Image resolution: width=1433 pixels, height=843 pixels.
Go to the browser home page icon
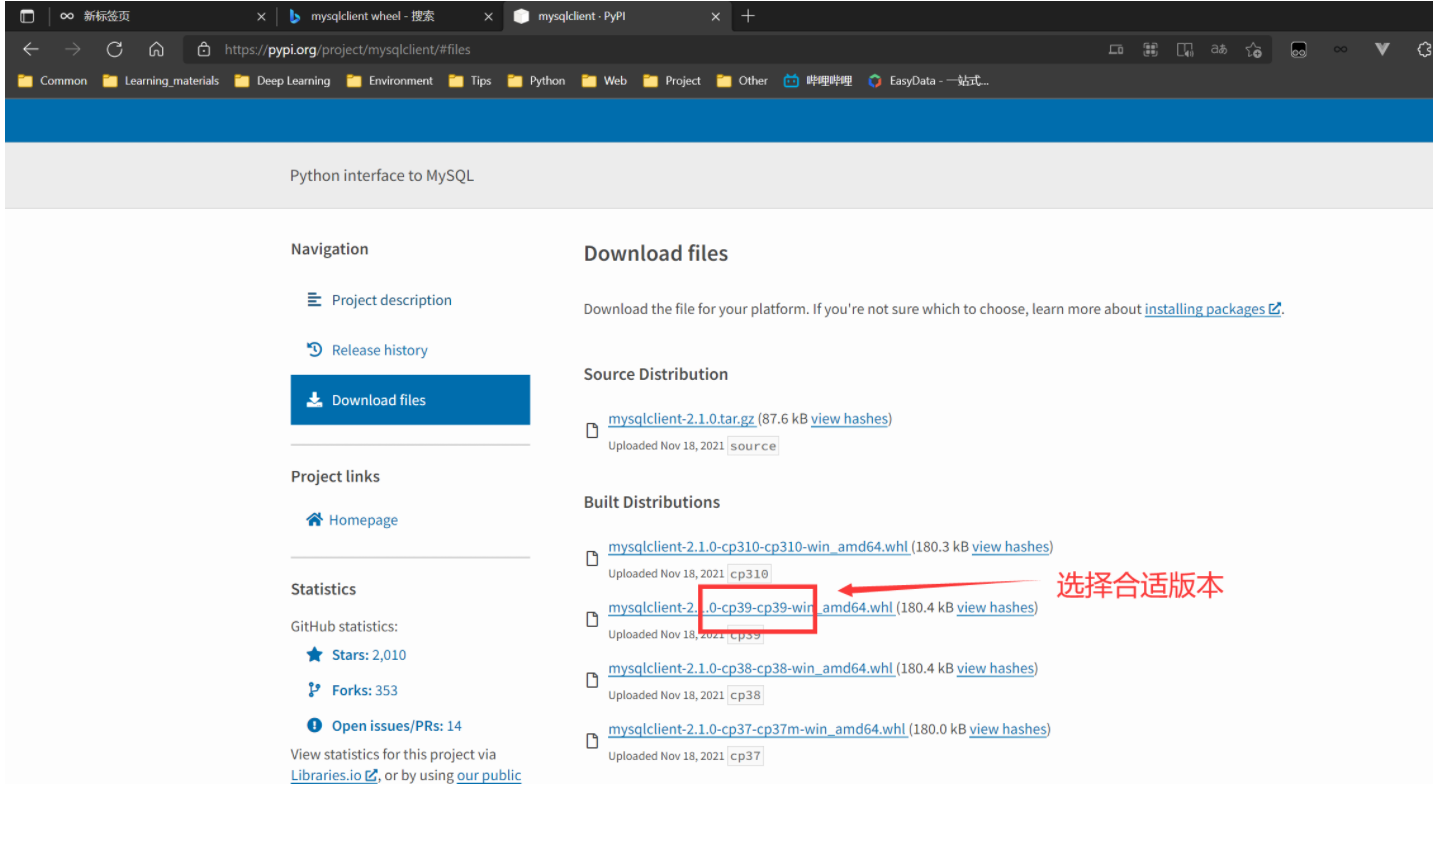[x=156, y=49]
